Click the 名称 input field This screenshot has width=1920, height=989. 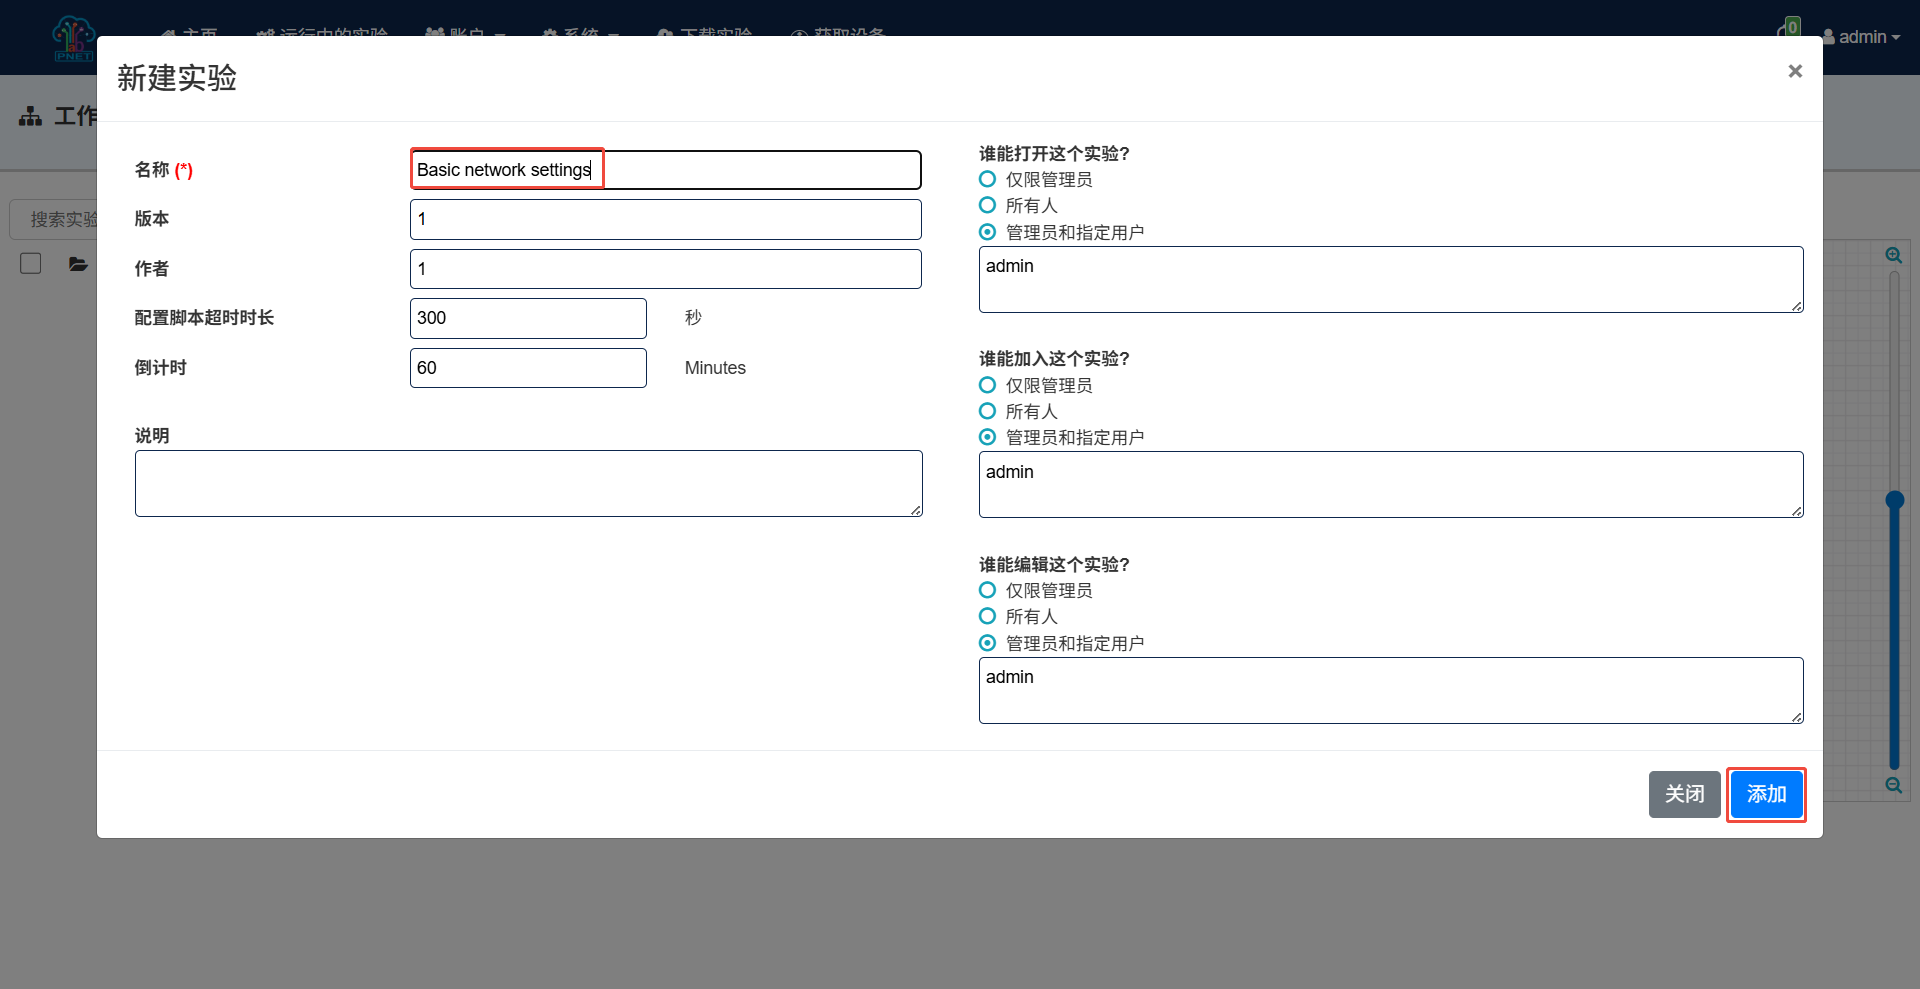(665, 170)
